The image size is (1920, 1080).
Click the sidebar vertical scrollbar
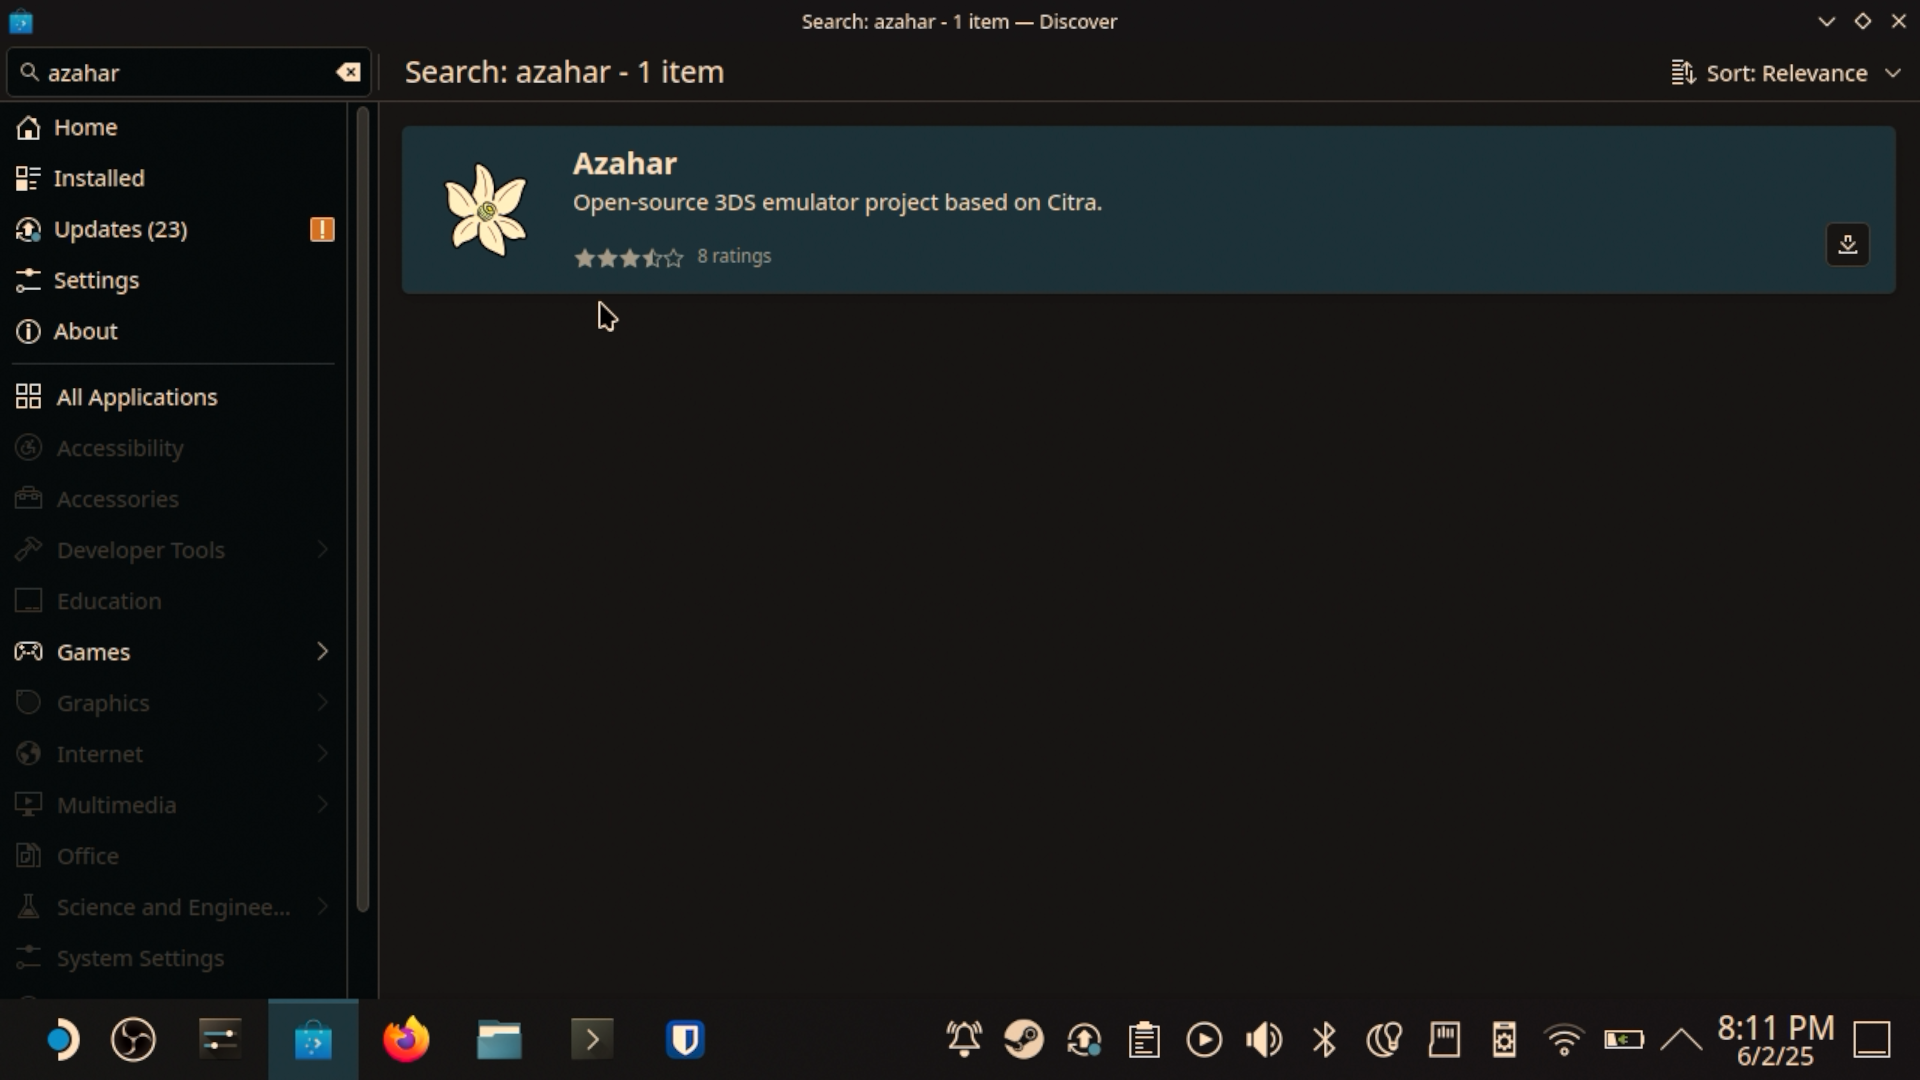click(x=362, y=510)
